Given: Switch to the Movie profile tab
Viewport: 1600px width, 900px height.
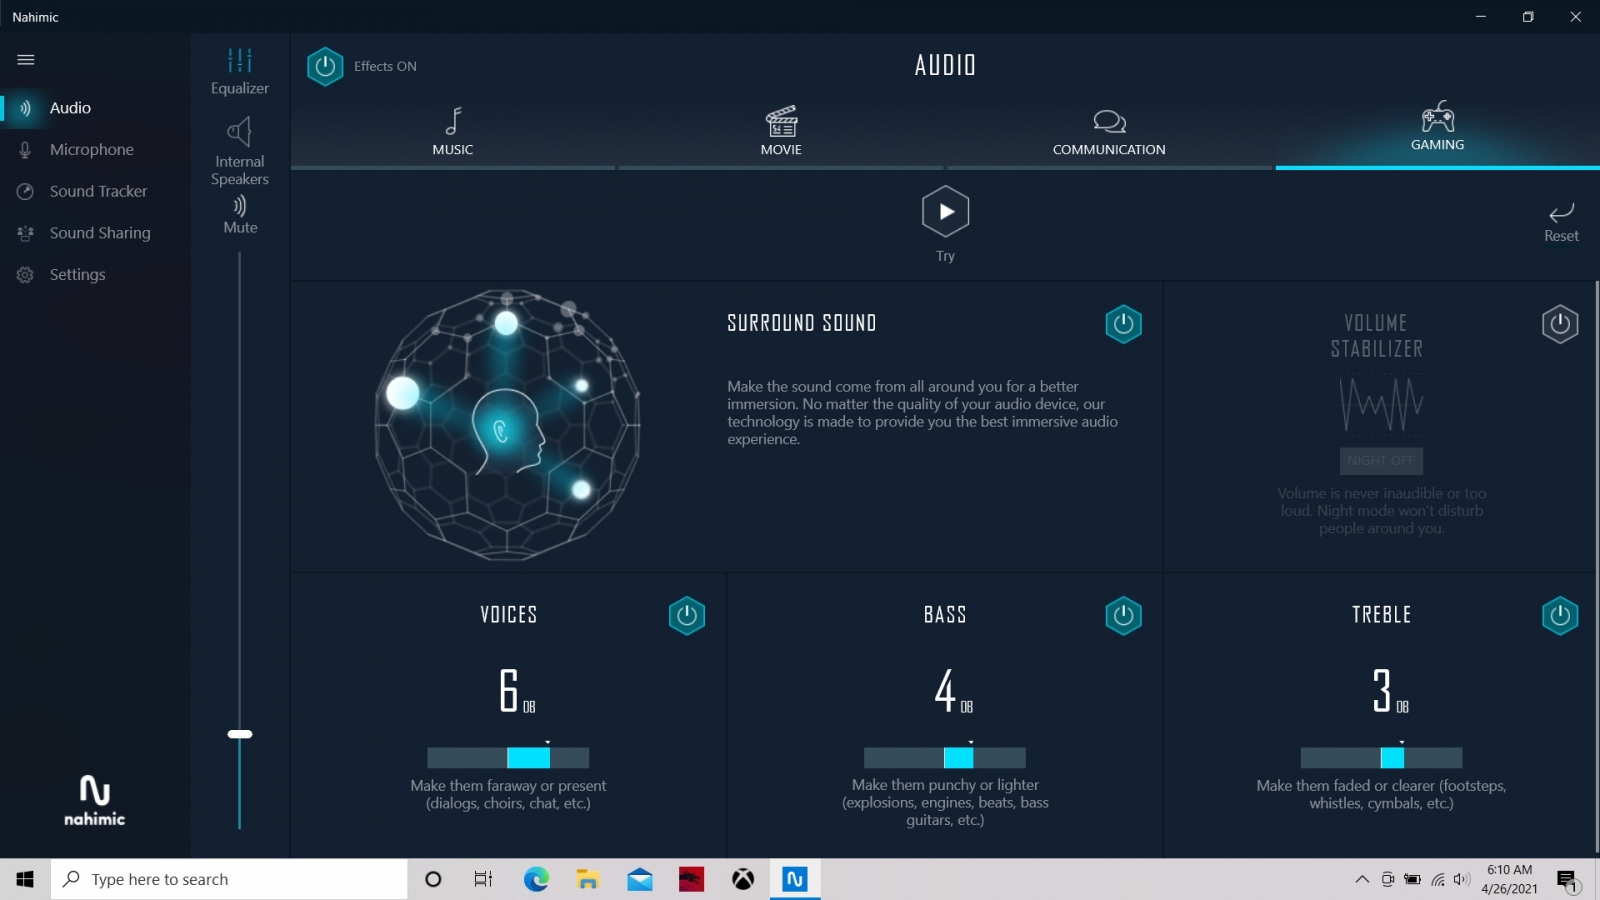Looking at the screenshot, I should [781, 132].
